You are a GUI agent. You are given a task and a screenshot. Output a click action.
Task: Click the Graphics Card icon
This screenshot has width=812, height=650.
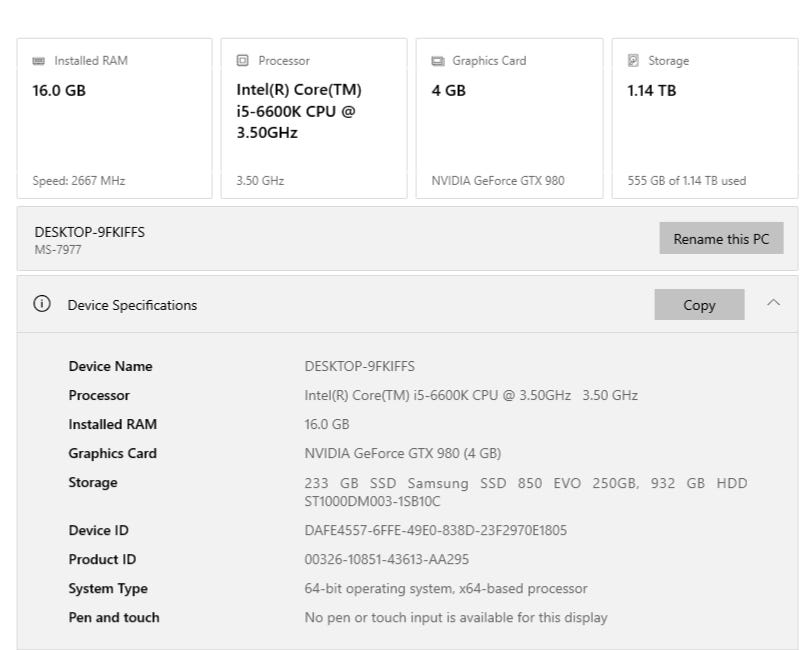click(x=438, y=61)
